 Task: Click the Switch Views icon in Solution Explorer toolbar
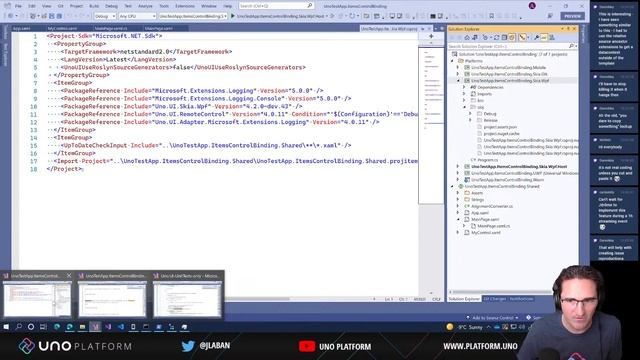tap(475, 38)
